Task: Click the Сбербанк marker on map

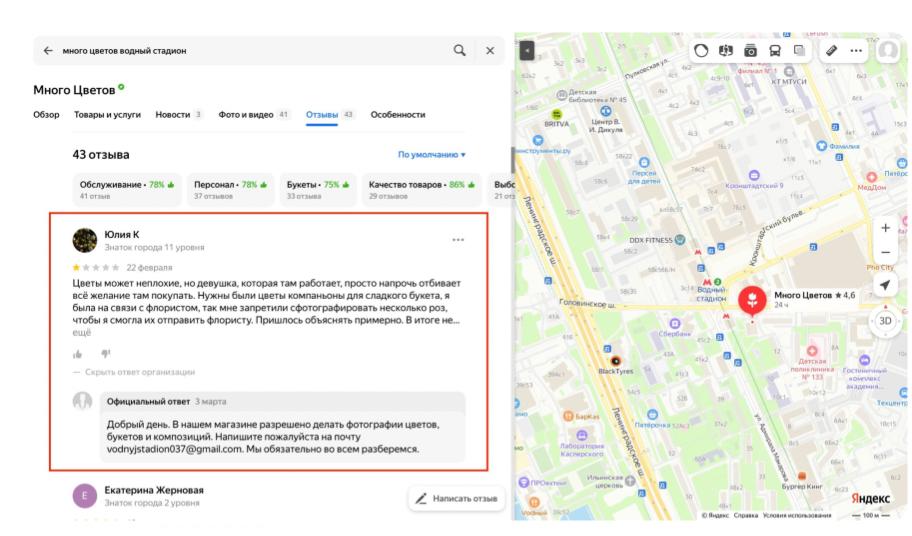Action: click(x=675, y=324)
